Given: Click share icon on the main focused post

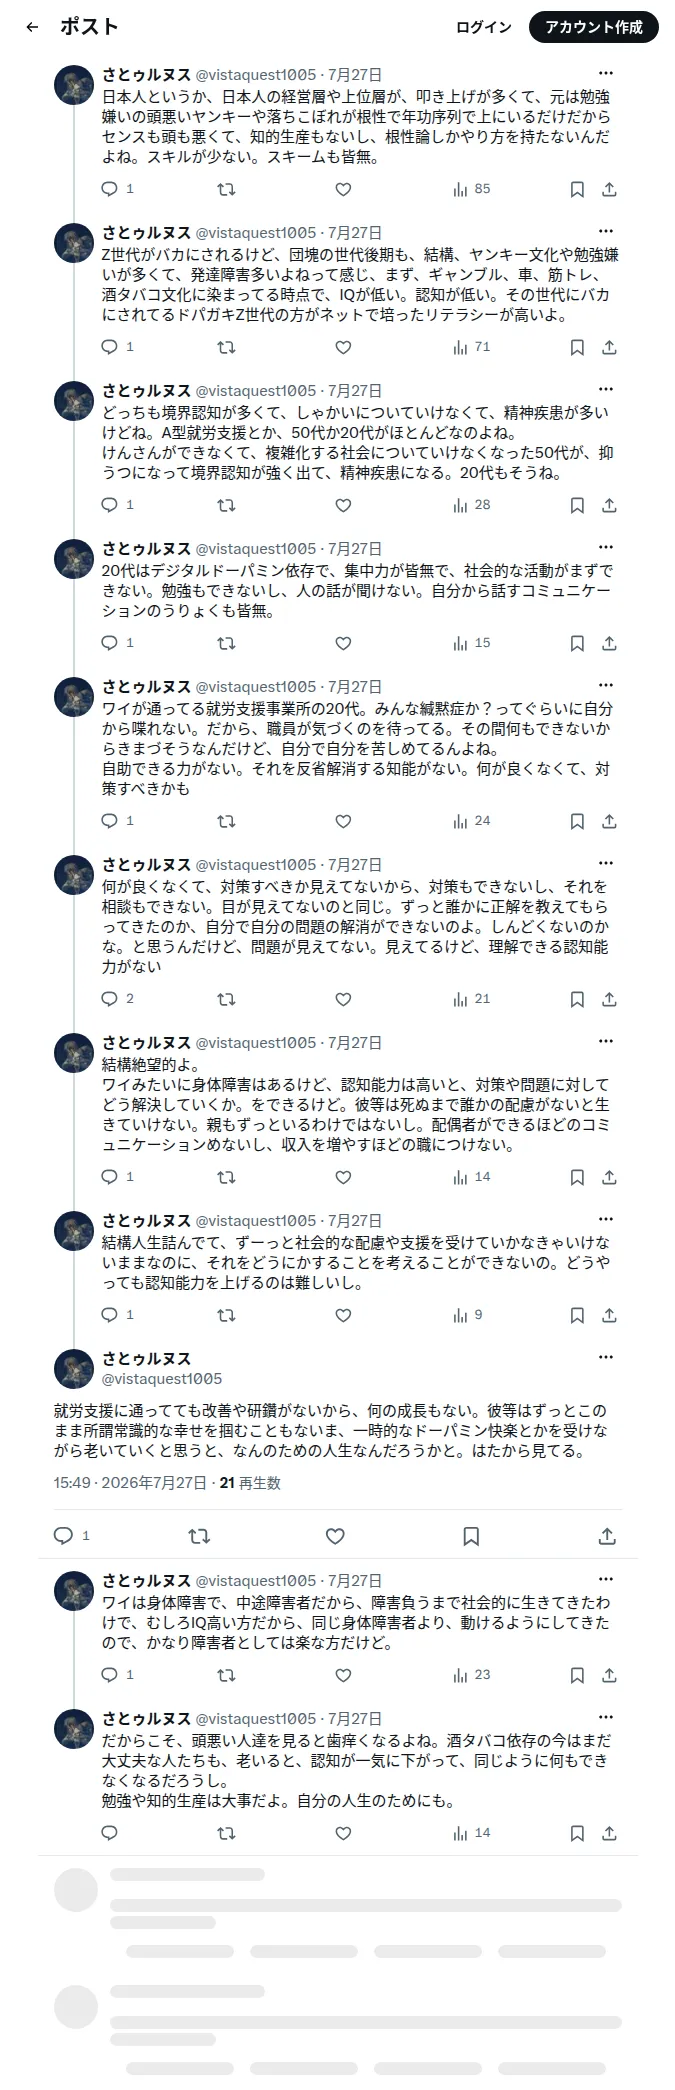Looking at the screenshot, I should coord(607,1536).
